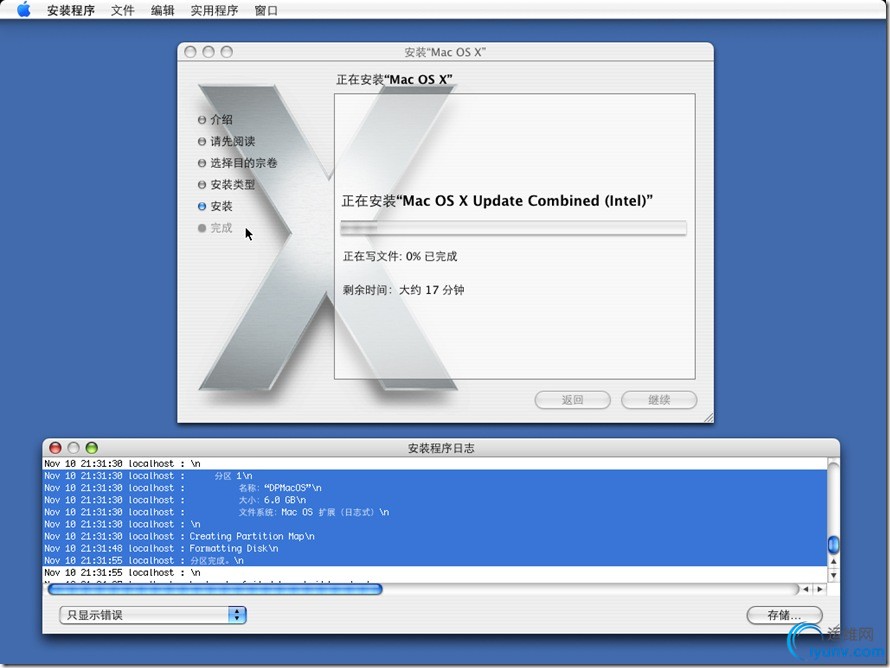890x668 pixels.
Task: Open the 安装程序 menu
Action: tap(70, 11)
